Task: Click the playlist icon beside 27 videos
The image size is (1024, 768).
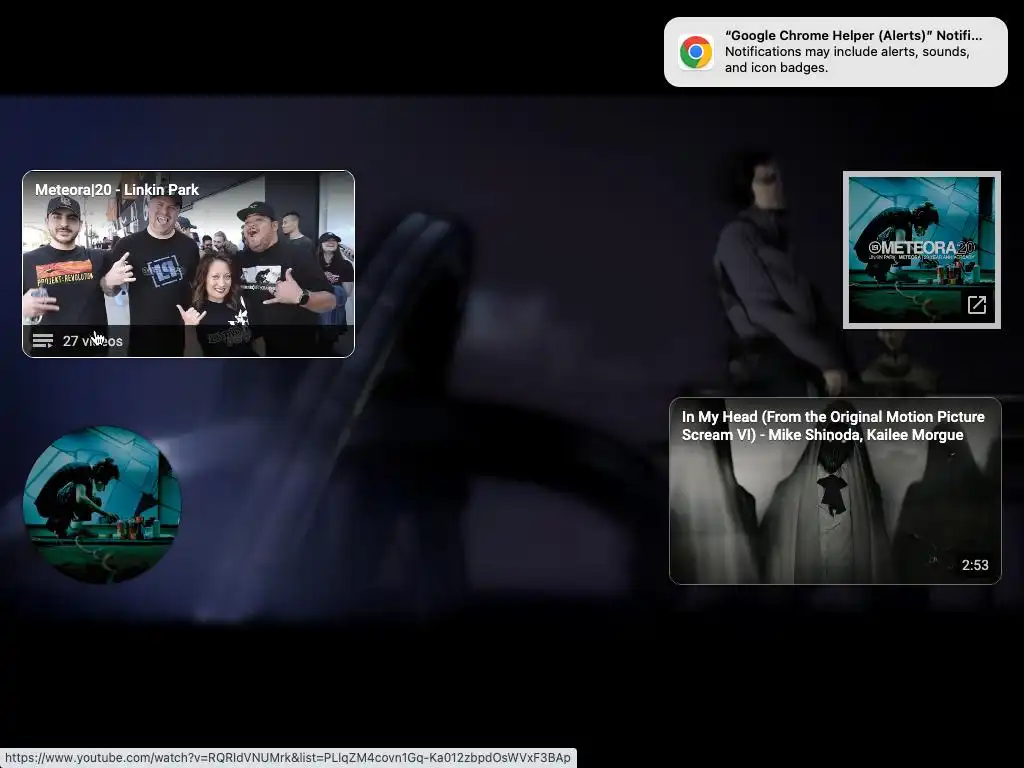Action: coord(43,341)
